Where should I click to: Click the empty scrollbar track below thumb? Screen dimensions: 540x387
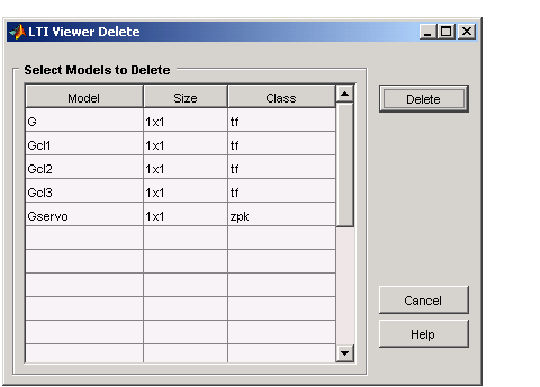click(x=345, y=285)
